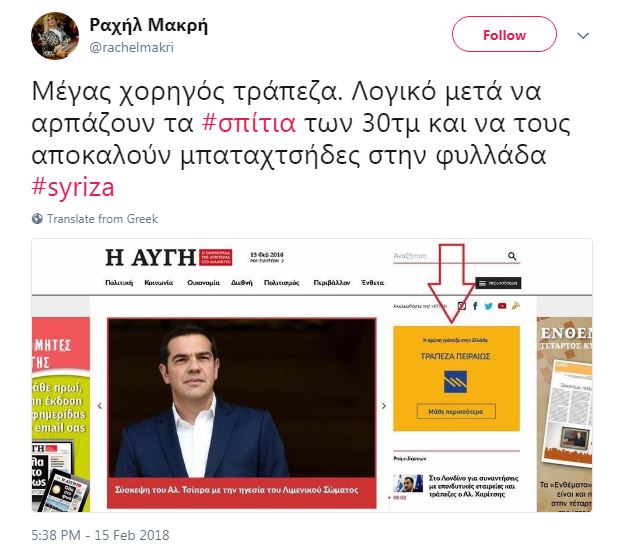Screen dimensions: 624x549
Task: Open the Πολιτική menu item
Action: pos(119,282)
